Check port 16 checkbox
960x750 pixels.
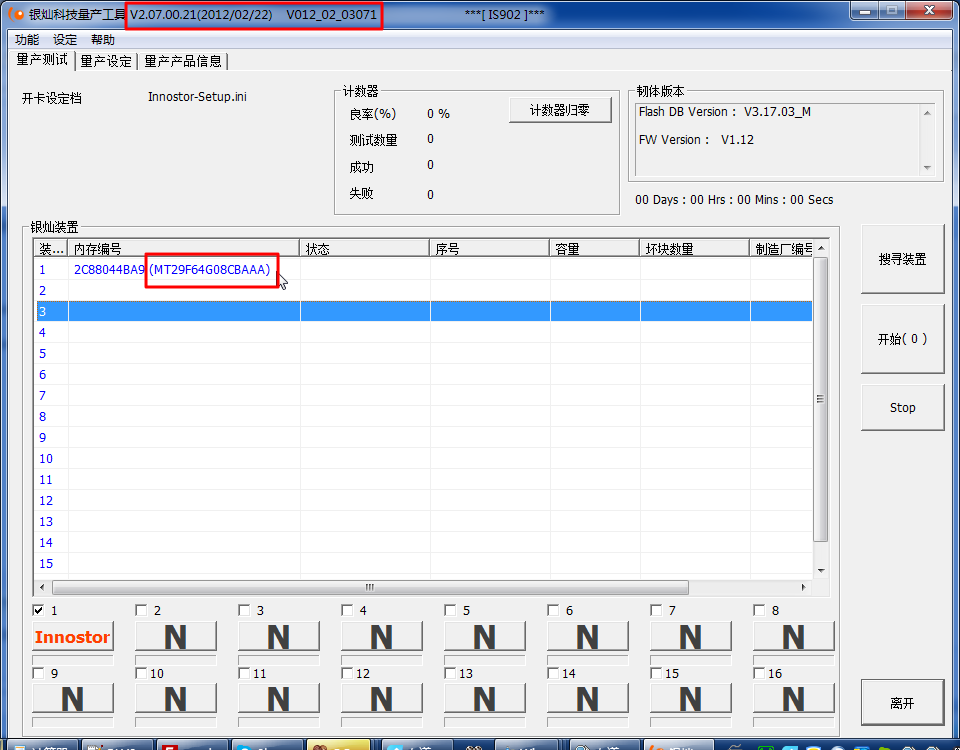point(759,673)
